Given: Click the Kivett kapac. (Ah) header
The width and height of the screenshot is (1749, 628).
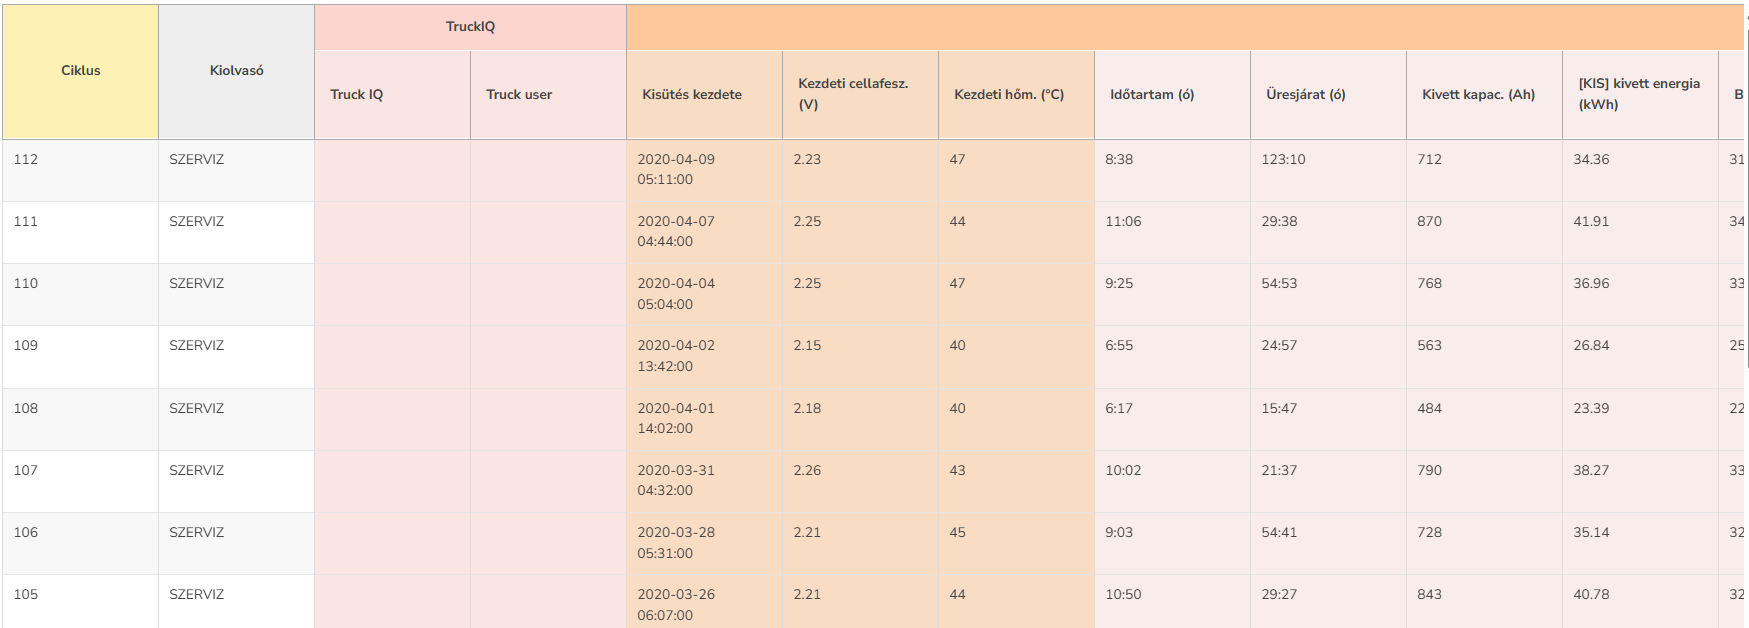Looking at the screenshot, I should (1478, 95).
